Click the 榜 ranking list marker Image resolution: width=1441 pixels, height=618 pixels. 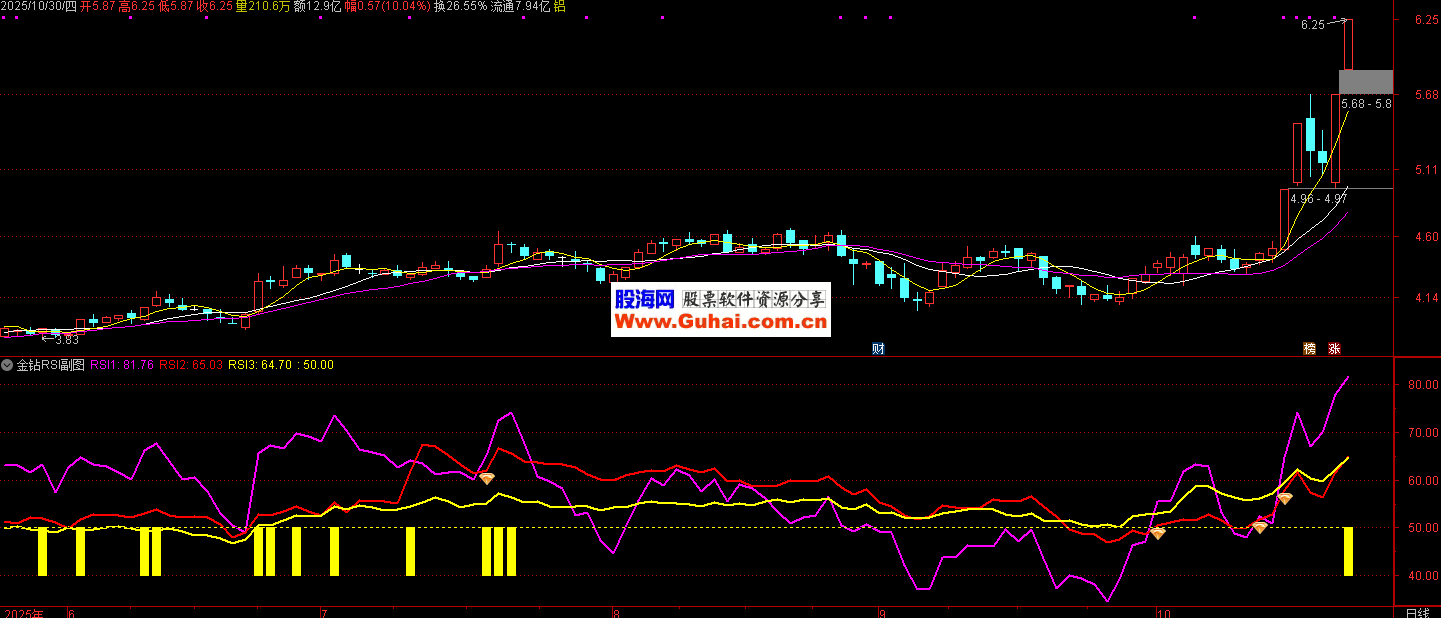[1309, 349]
